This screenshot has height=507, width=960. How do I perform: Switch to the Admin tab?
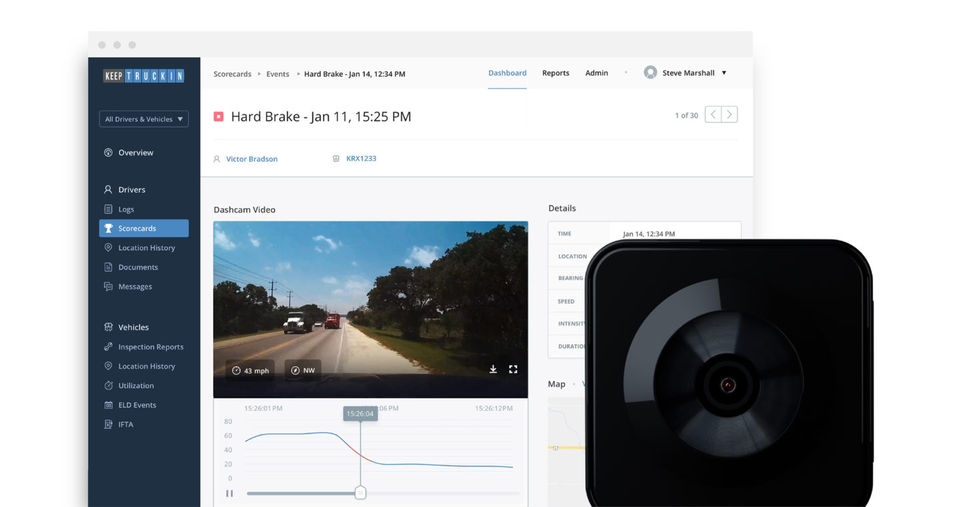(x=596, y=73)
